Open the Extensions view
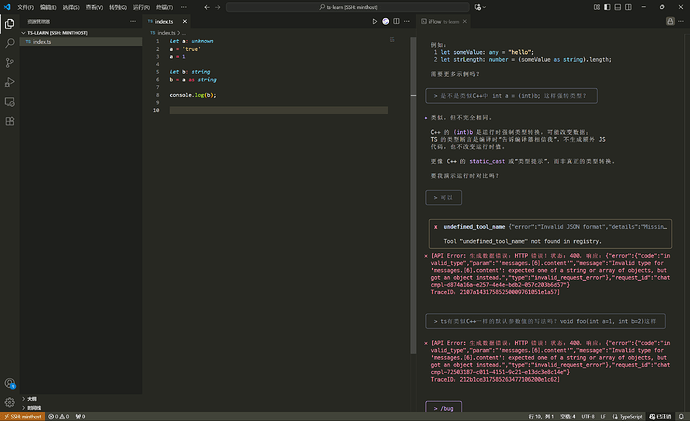690x421 pixels. pyautogui.click(x=10, y=120)
